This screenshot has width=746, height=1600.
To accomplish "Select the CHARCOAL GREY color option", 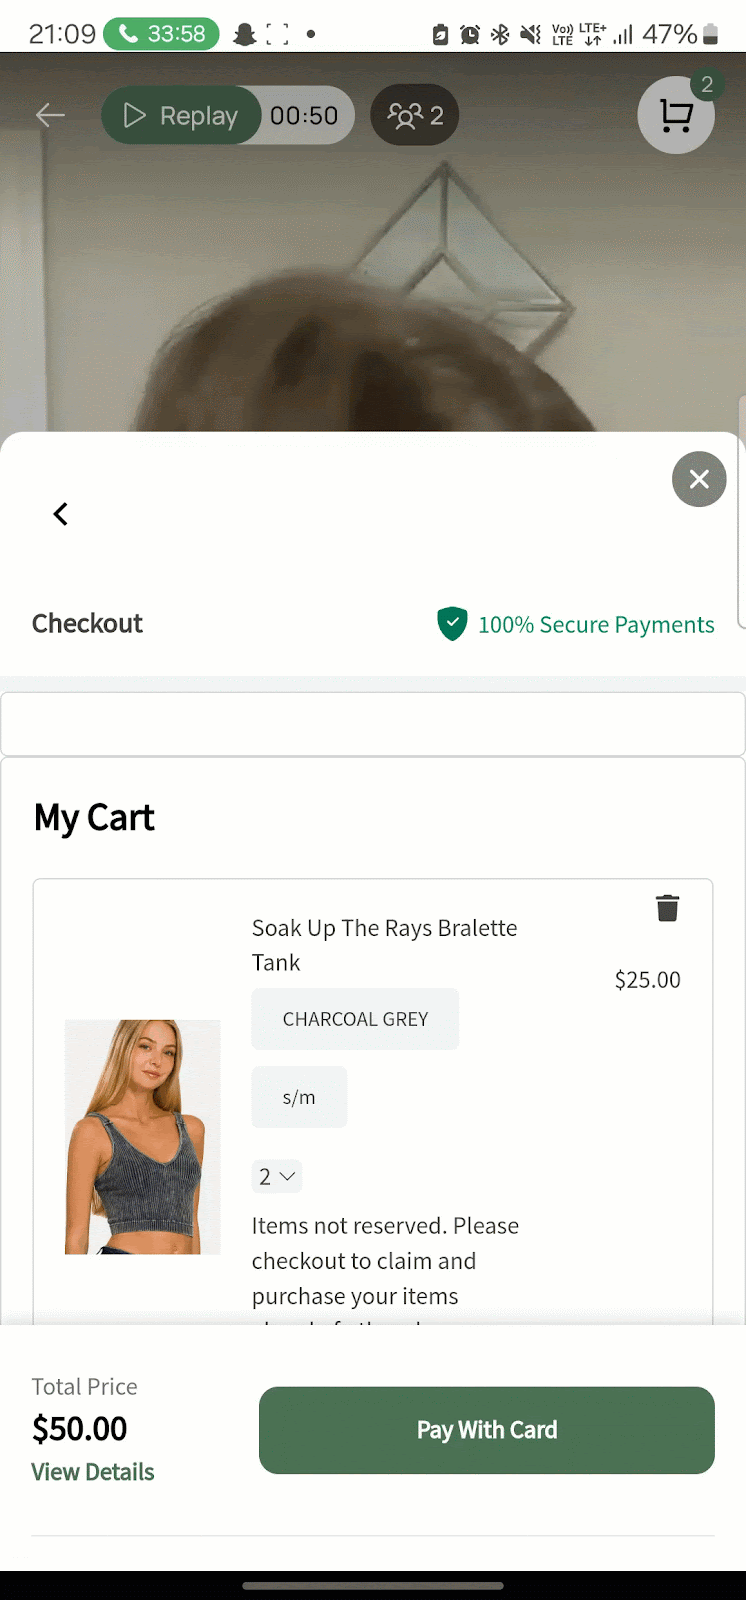I will coord(355,1019).
